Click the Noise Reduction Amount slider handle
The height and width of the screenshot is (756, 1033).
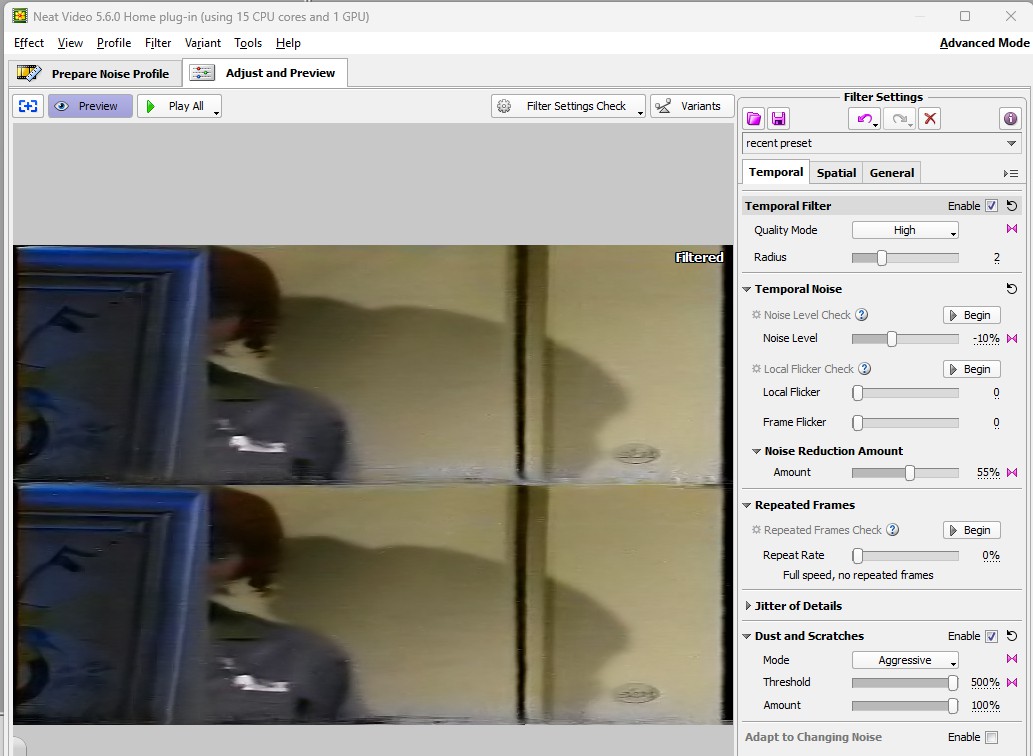910,473
